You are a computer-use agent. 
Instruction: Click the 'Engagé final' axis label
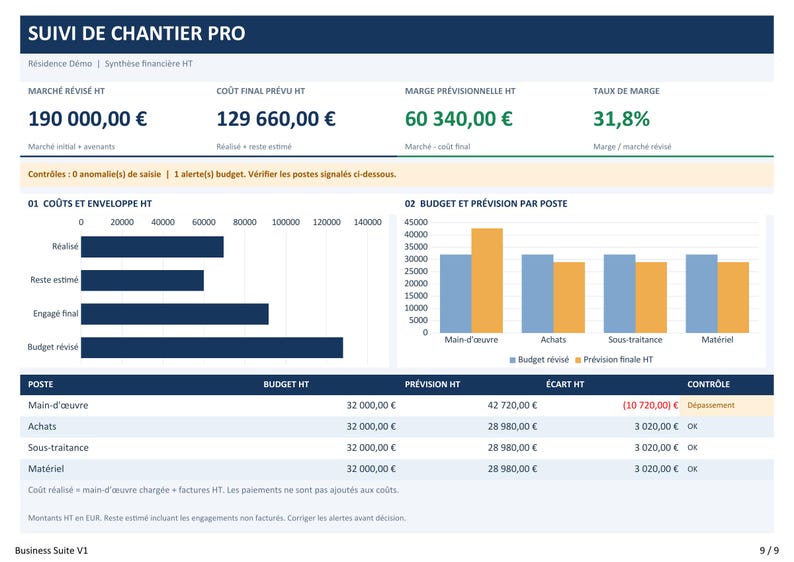(x=56, y=314)
